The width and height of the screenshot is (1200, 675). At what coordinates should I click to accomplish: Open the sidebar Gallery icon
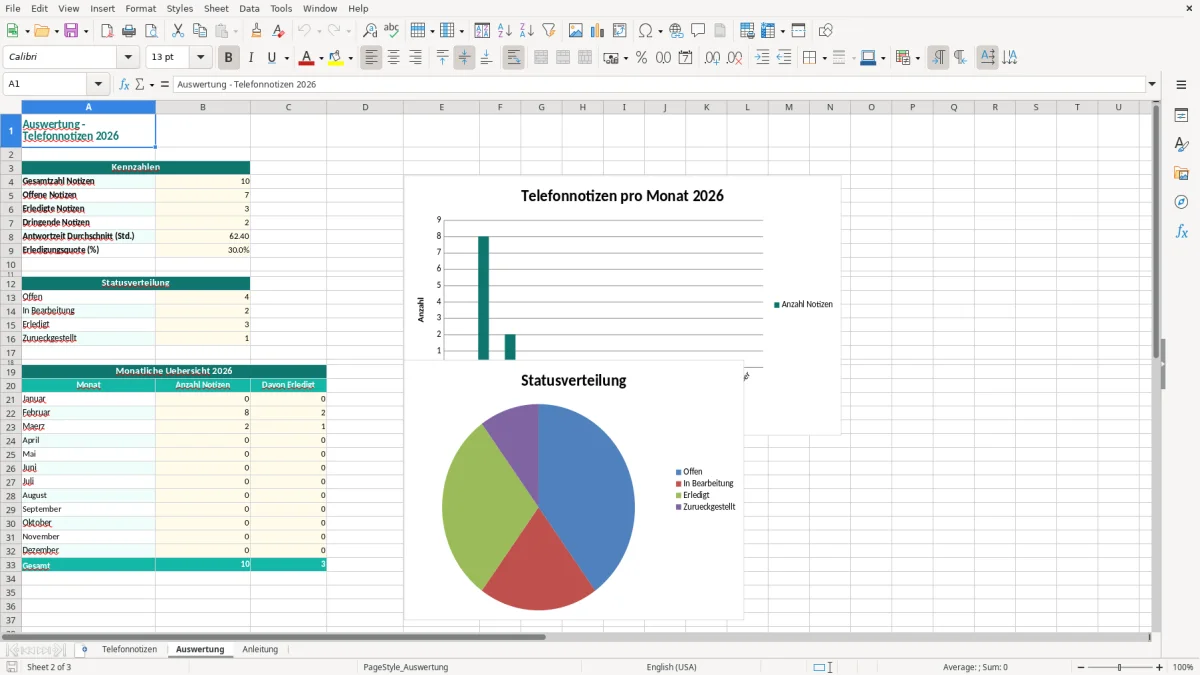click(x=1181, y=173)
